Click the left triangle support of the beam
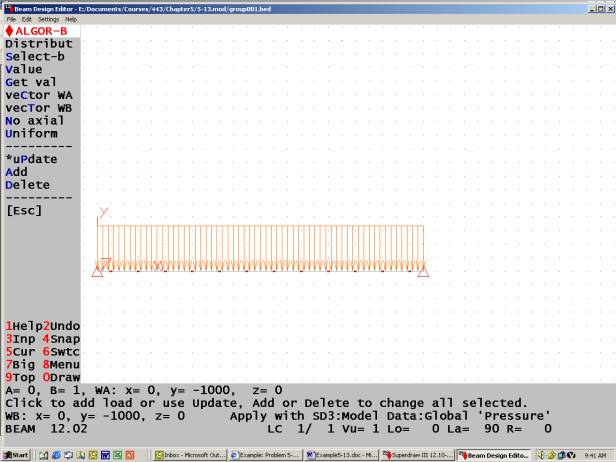The width and height of the screenshot is (616, 462). coord(97,271)
